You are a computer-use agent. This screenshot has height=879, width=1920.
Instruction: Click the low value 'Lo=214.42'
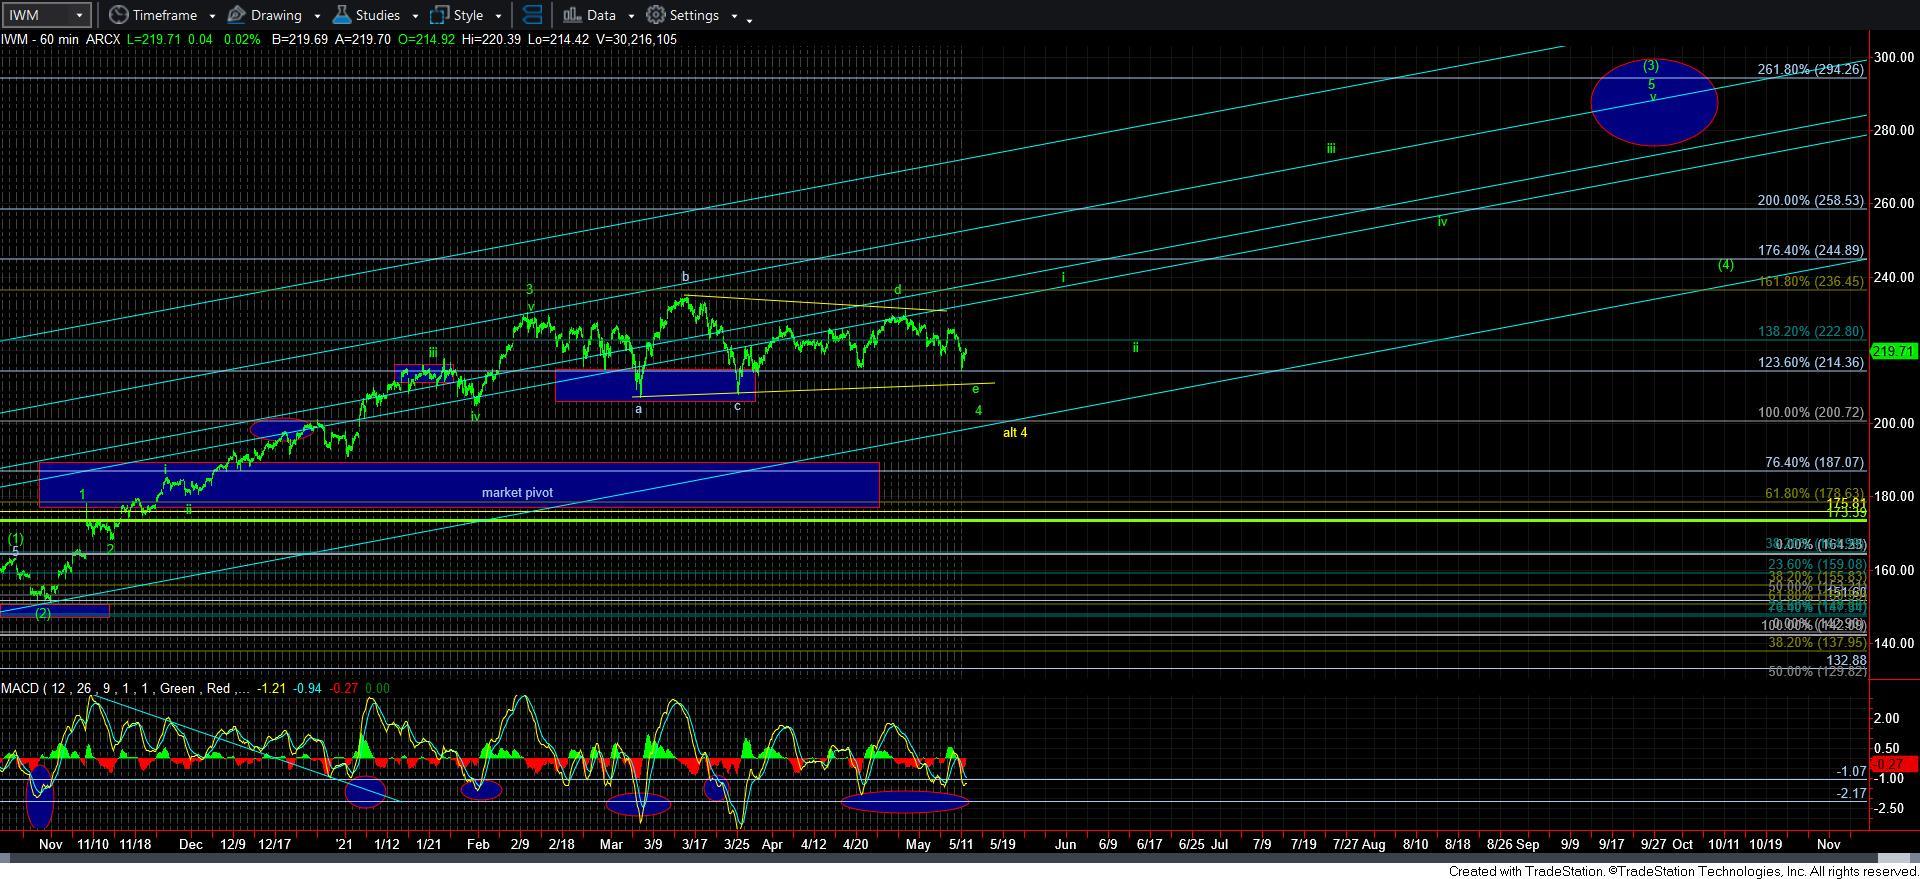click(x=559, y=40)
